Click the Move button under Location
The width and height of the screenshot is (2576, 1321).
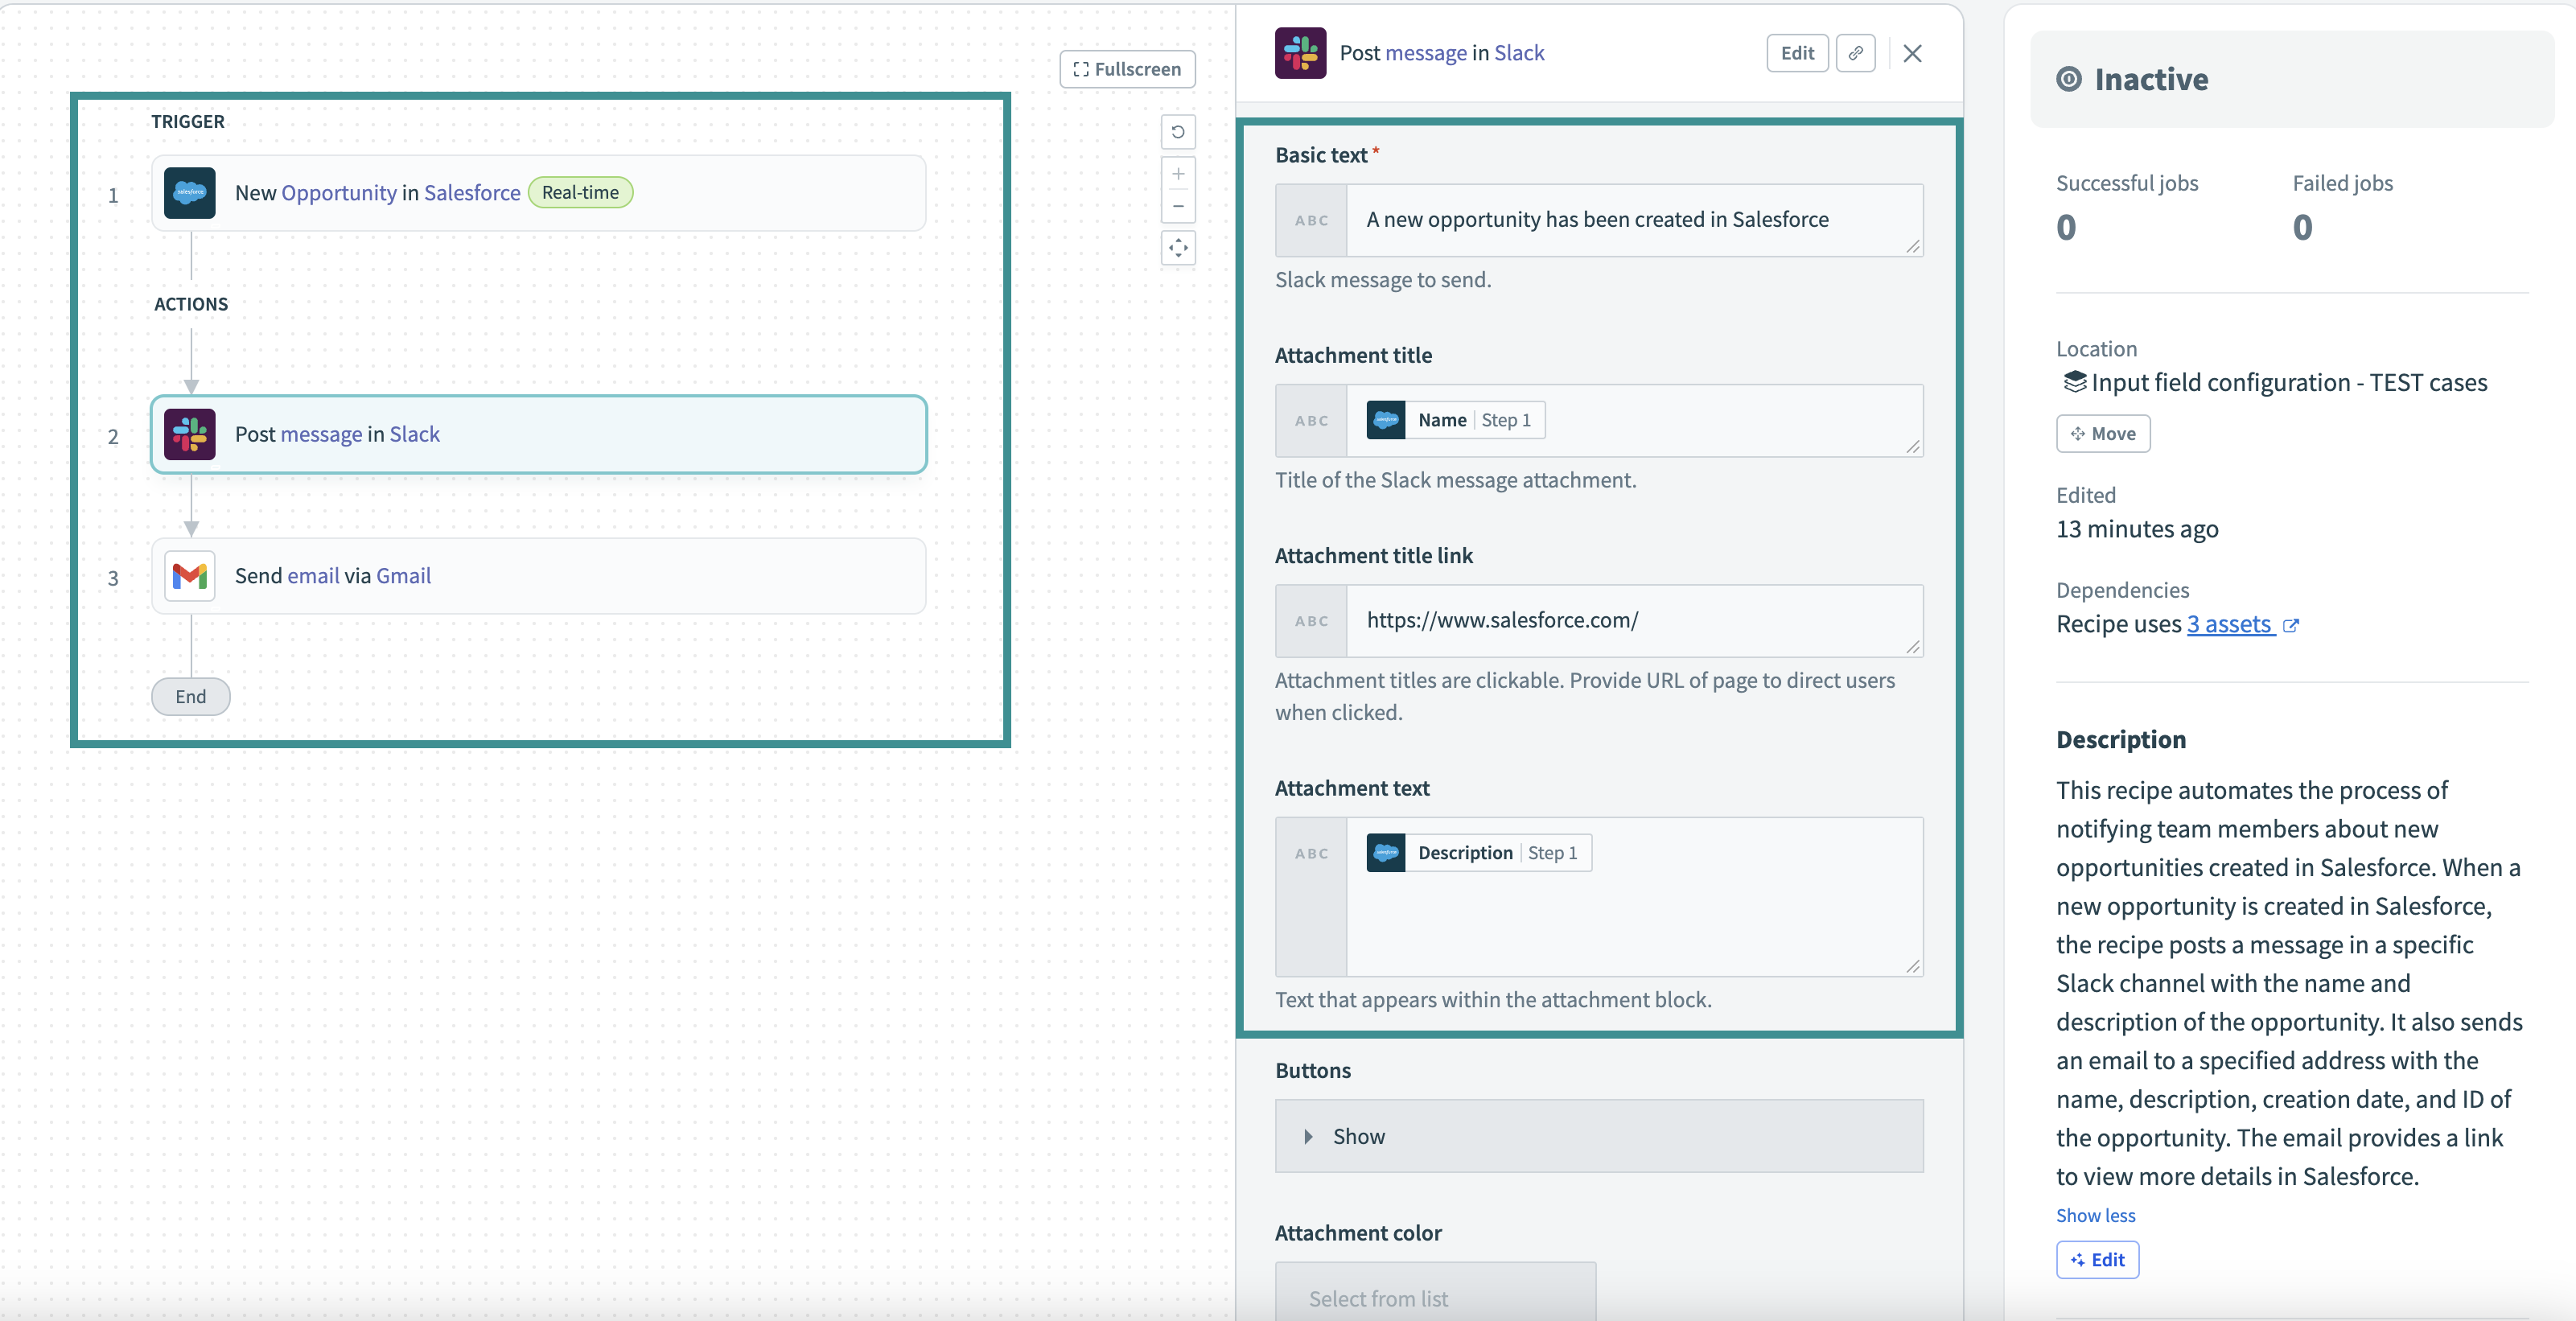pyautogui.click(x=2102, y=434)
